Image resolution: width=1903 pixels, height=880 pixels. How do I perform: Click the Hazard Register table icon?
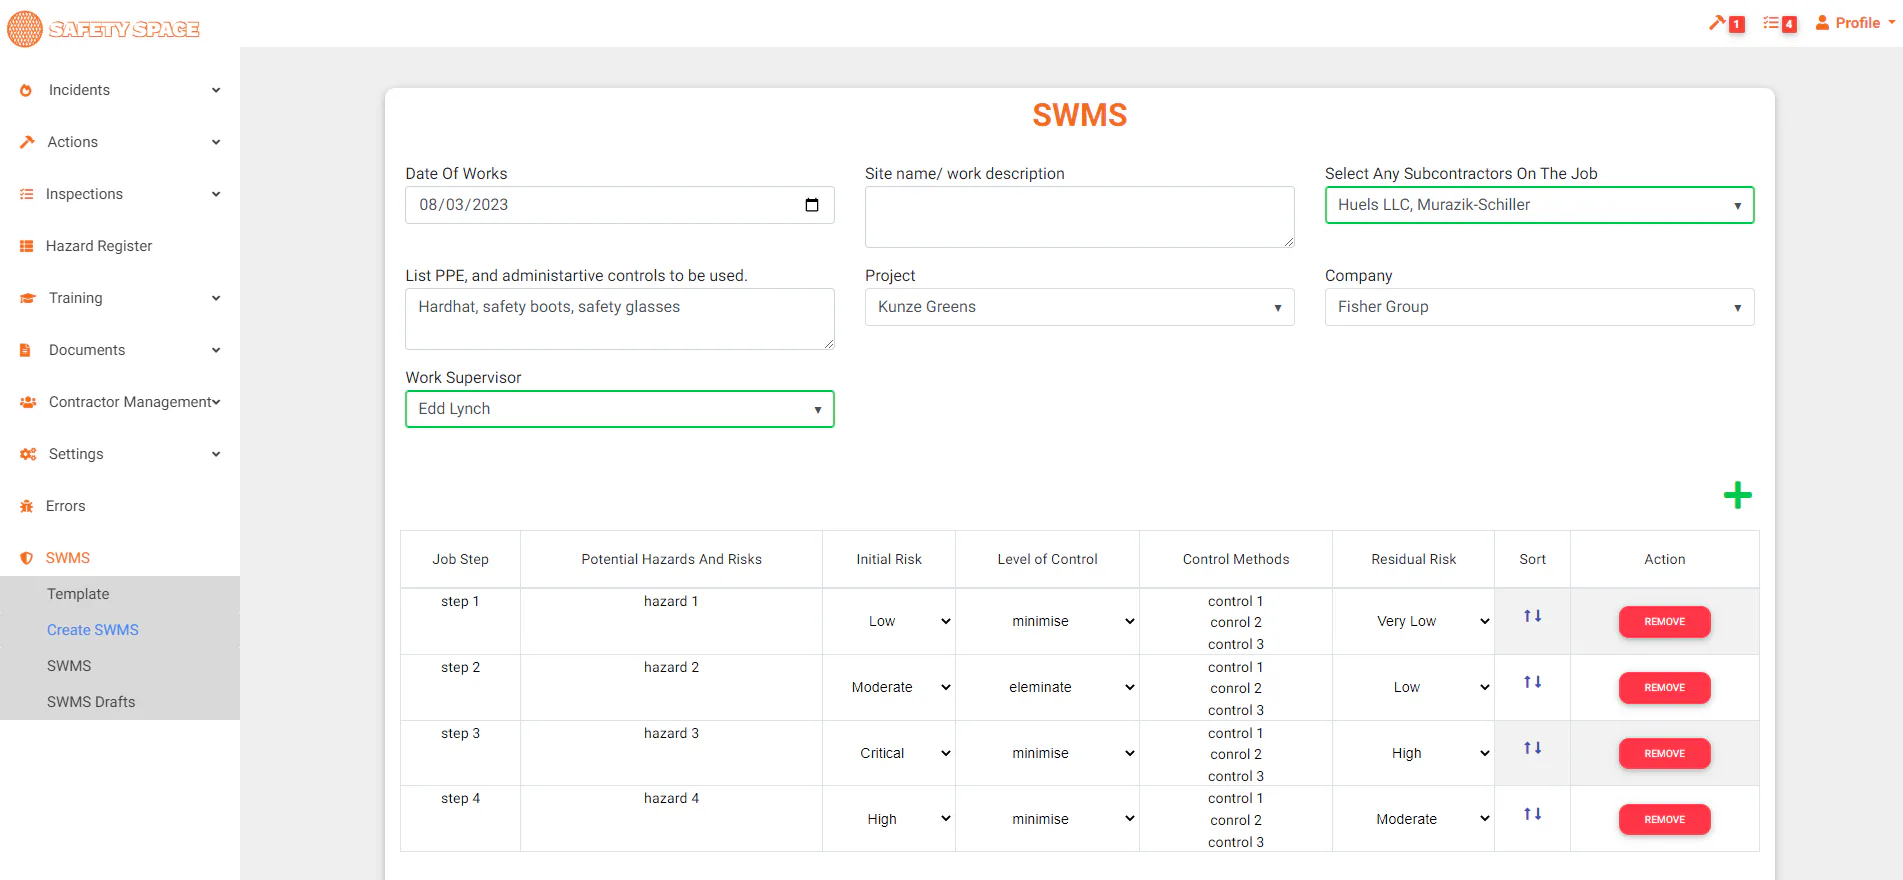[x=27, y=246]
